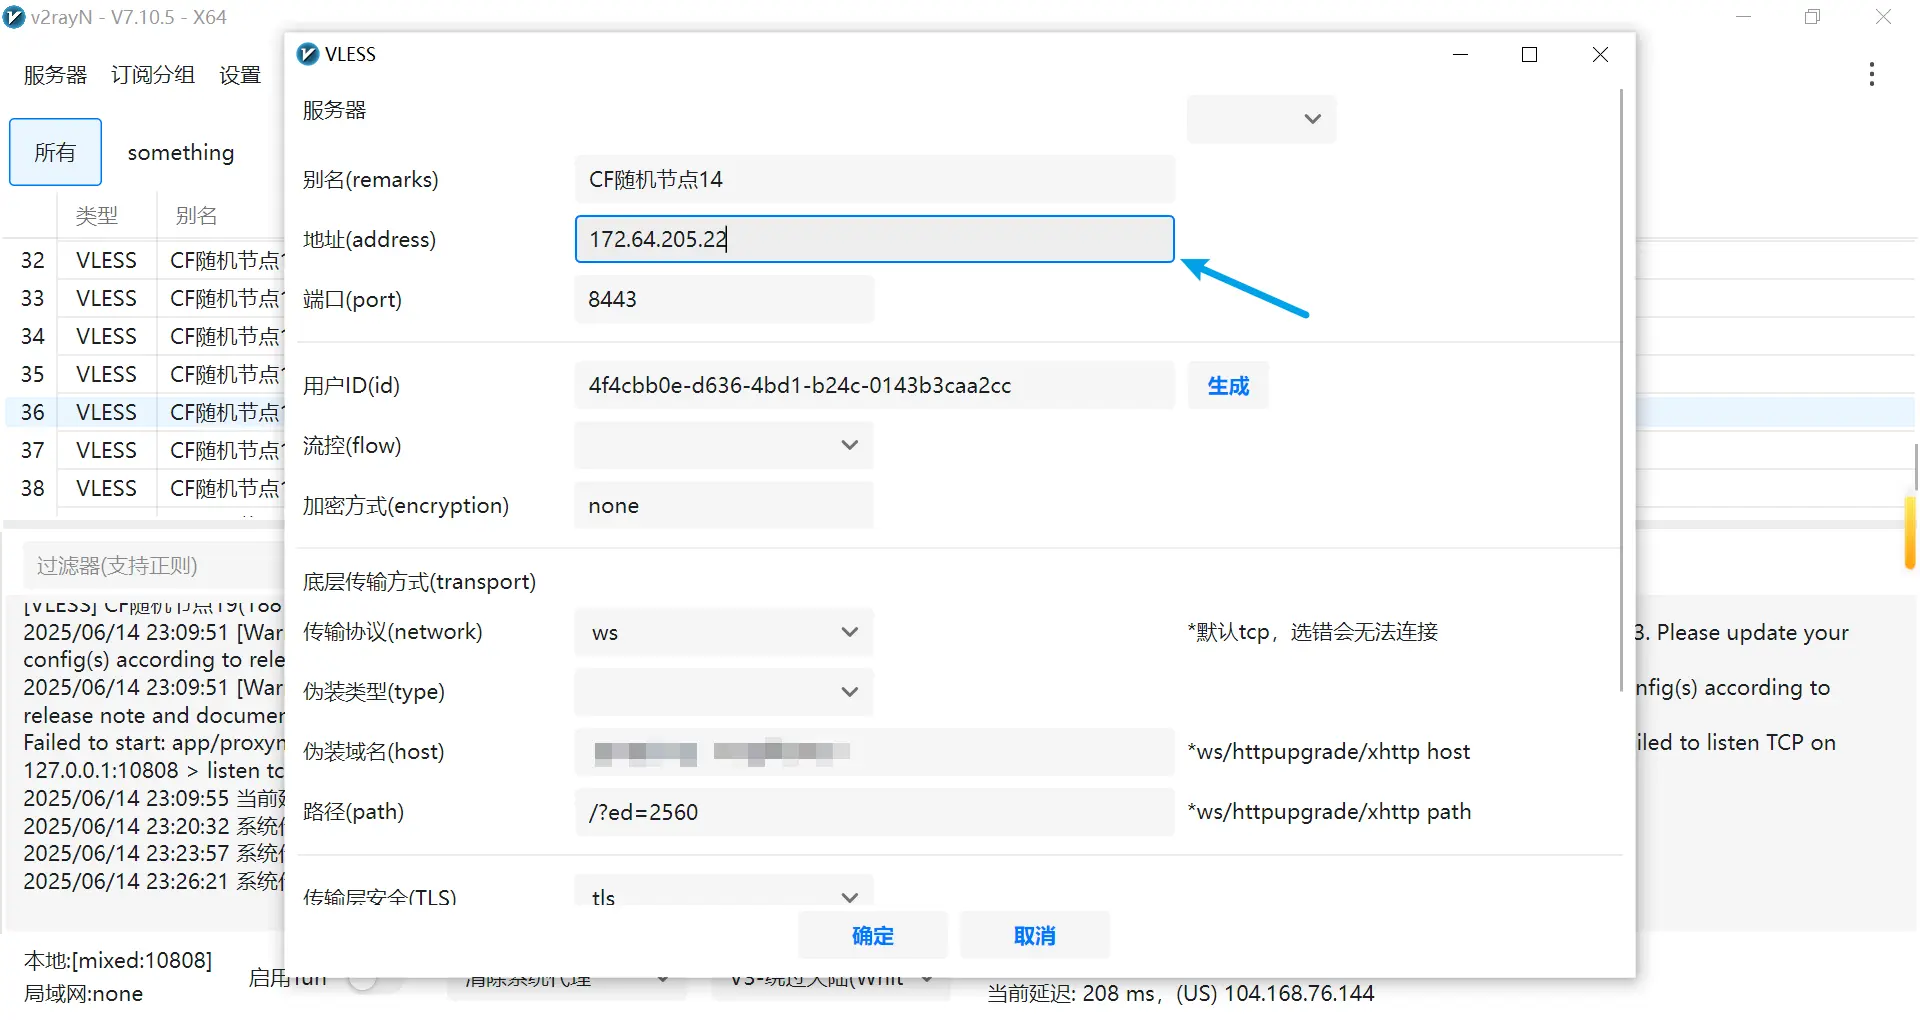Viewport: 1920px width, 1020px height.
Task: Click the VLESS dialog vertical scrollbar
Action: [1621, 390]
